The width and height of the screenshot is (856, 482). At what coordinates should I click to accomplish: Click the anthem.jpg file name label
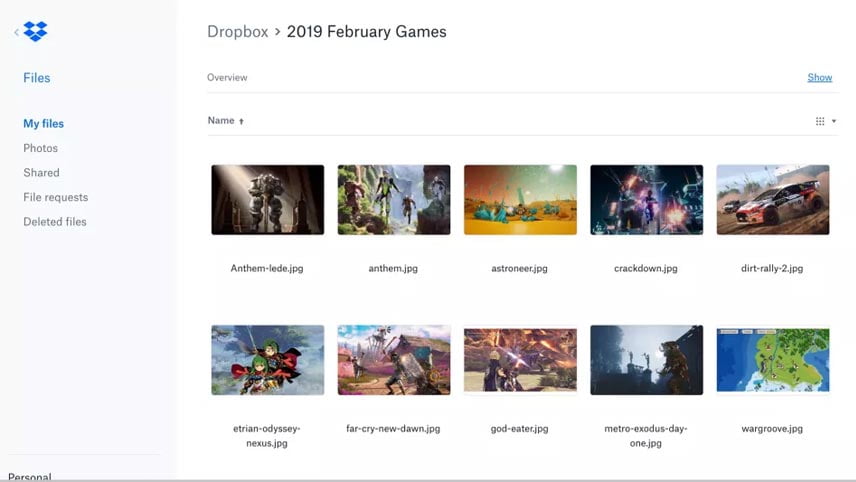393,268
